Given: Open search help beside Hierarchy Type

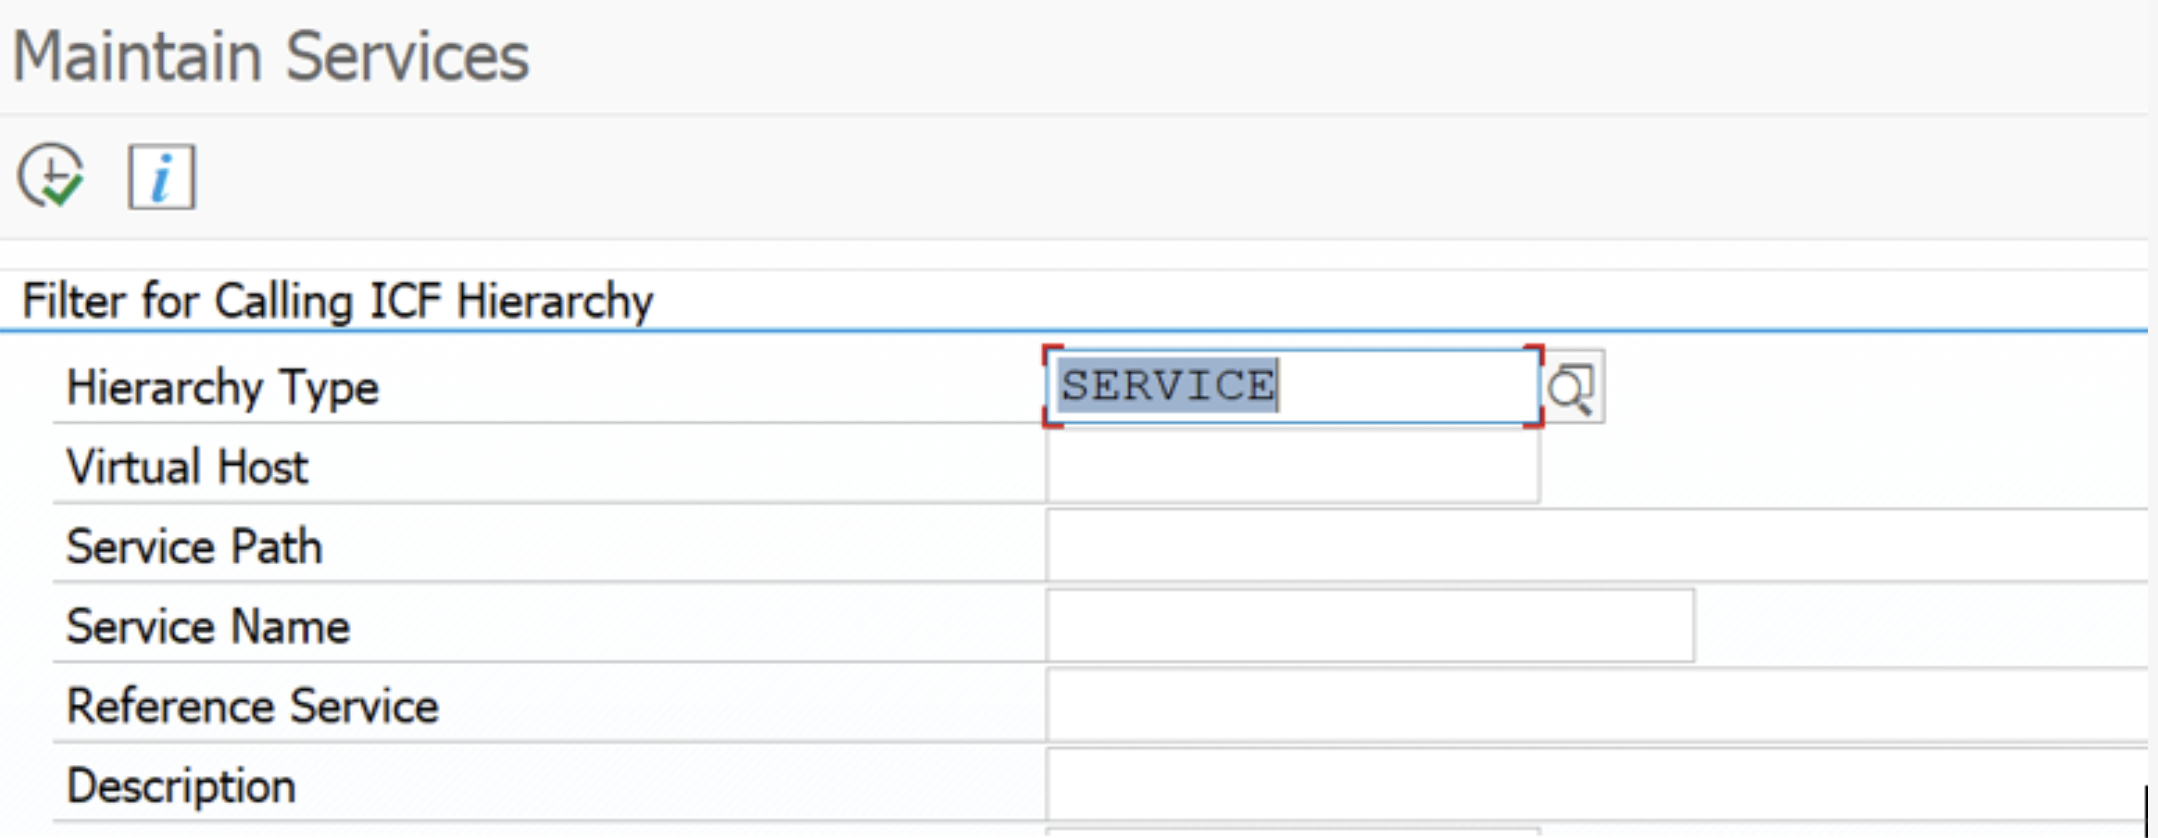Looking at the screenshot, I should (x=1572, y=387).
